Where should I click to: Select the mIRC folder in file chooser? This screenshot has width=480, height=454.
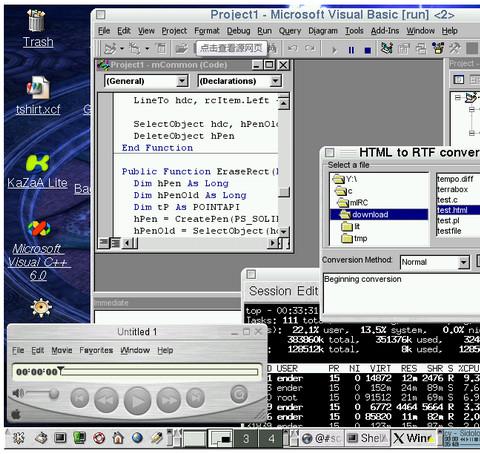(x=353, y=203)
